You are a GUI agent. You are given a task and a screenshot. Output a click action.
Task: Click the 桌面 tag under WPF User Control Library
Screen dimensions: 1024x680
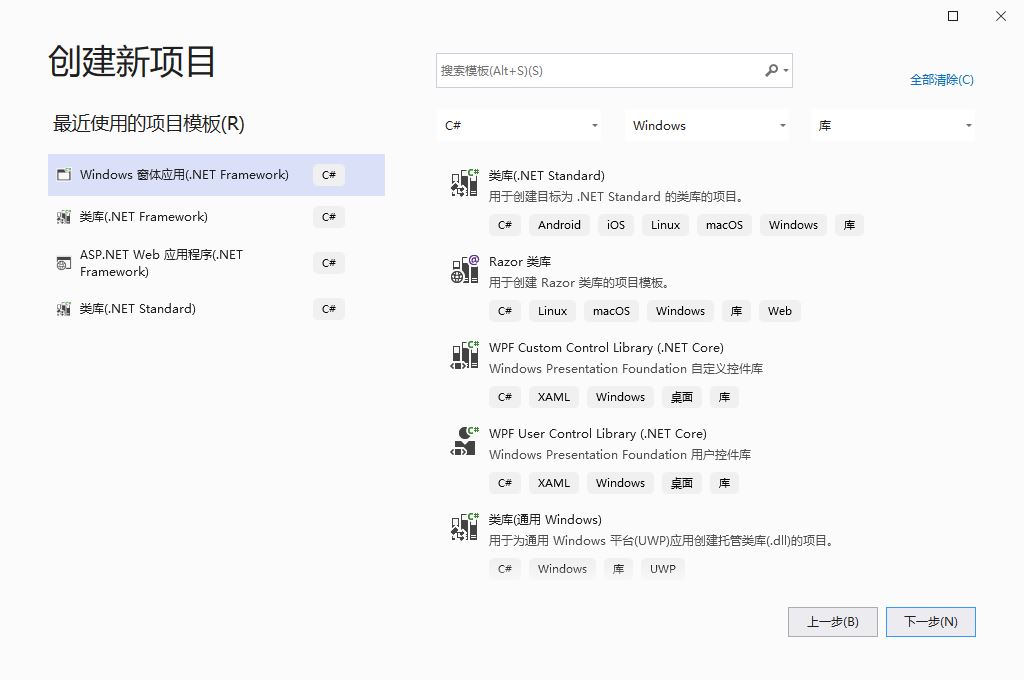point(682,483)
